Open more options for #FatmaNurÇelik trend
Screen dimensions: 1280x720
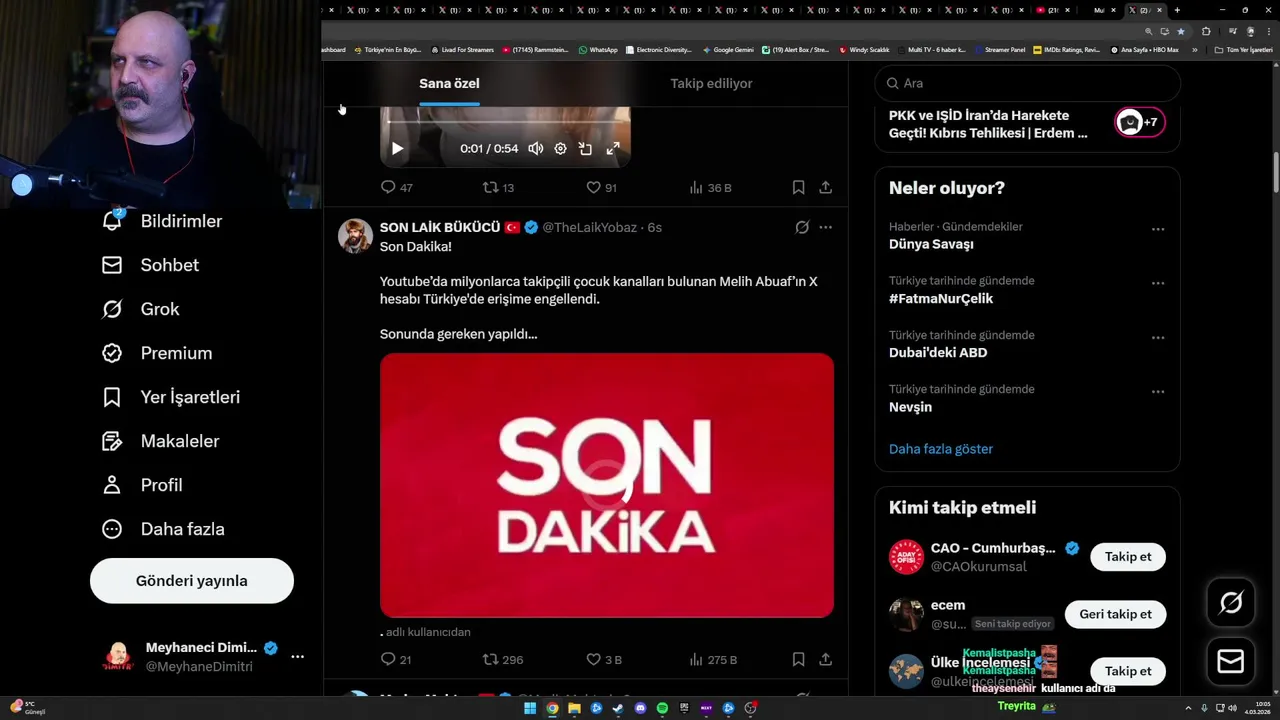[x=1158, y=283]
